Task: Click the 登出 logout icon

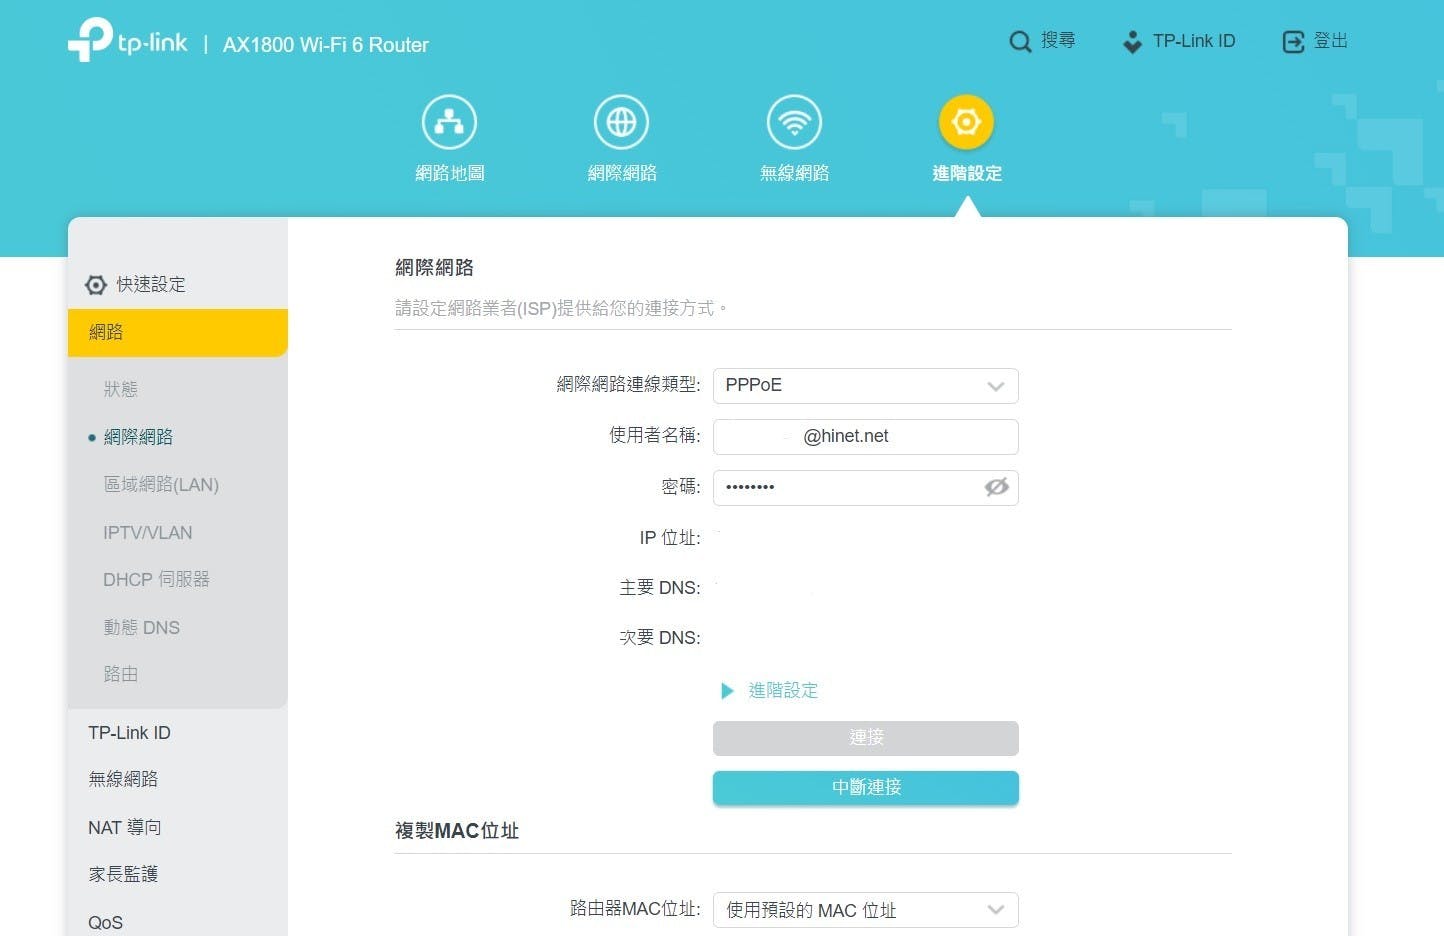Action: (x=1293, y=42)
